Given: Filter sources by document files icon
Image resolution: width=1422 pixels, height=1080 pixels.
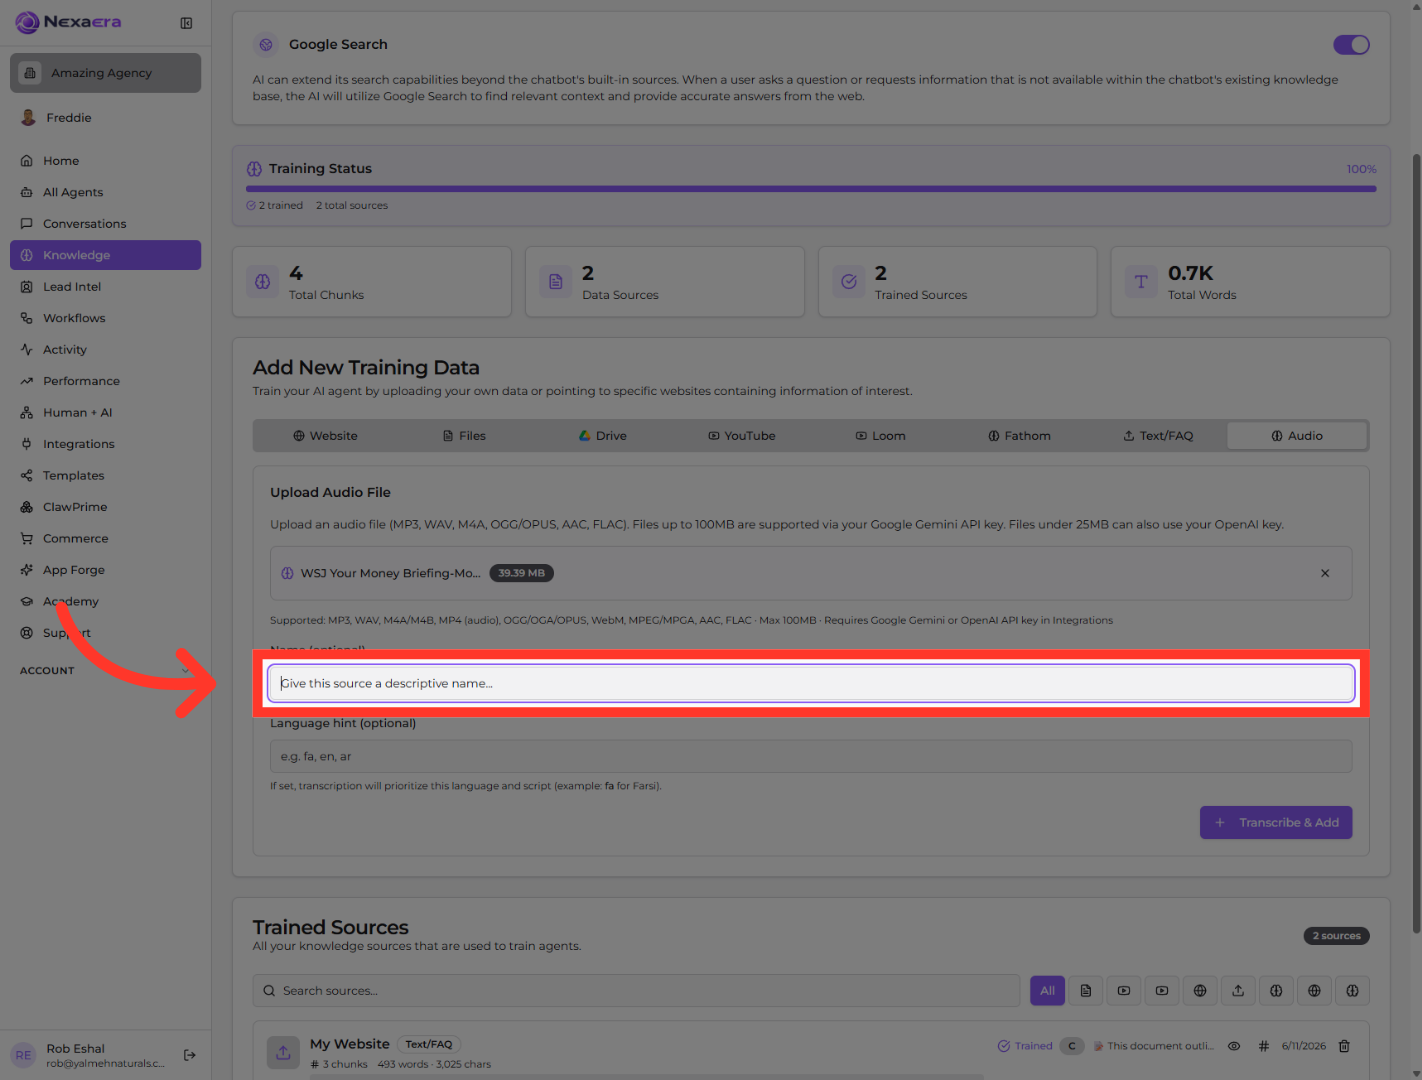Looking at the screenshot, I should (1086, 991).
